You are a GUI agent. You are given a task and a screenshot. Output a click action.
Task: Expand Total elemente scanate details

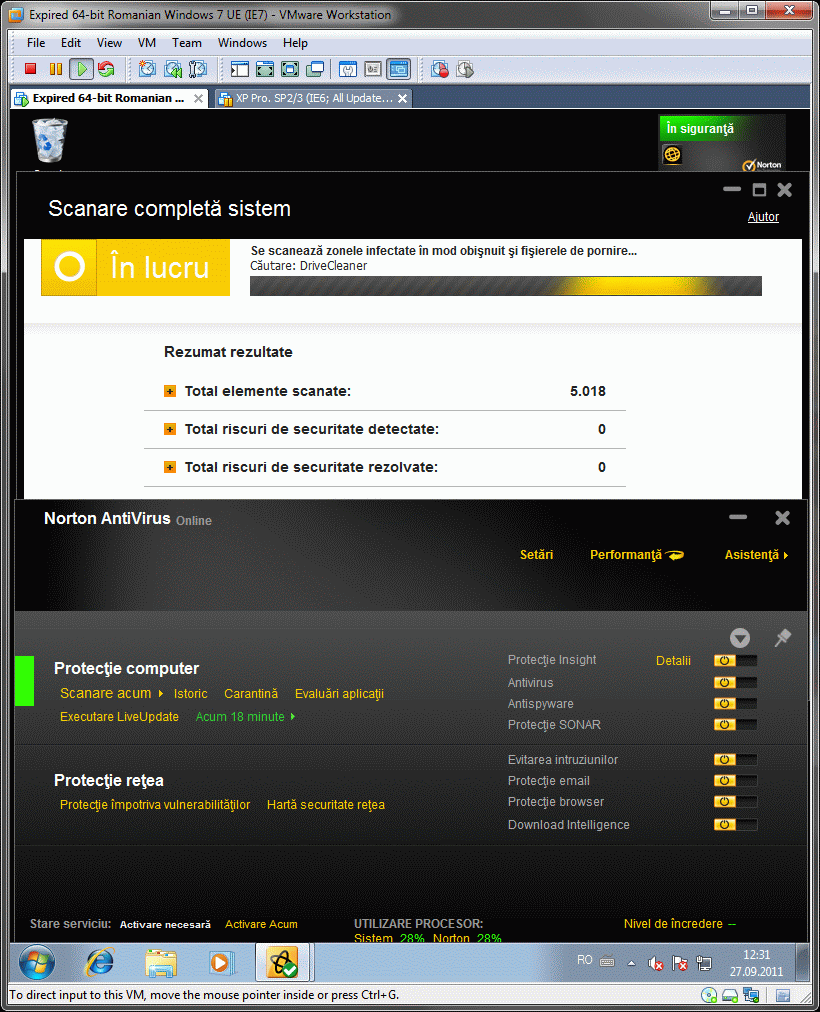click(170, 392)
